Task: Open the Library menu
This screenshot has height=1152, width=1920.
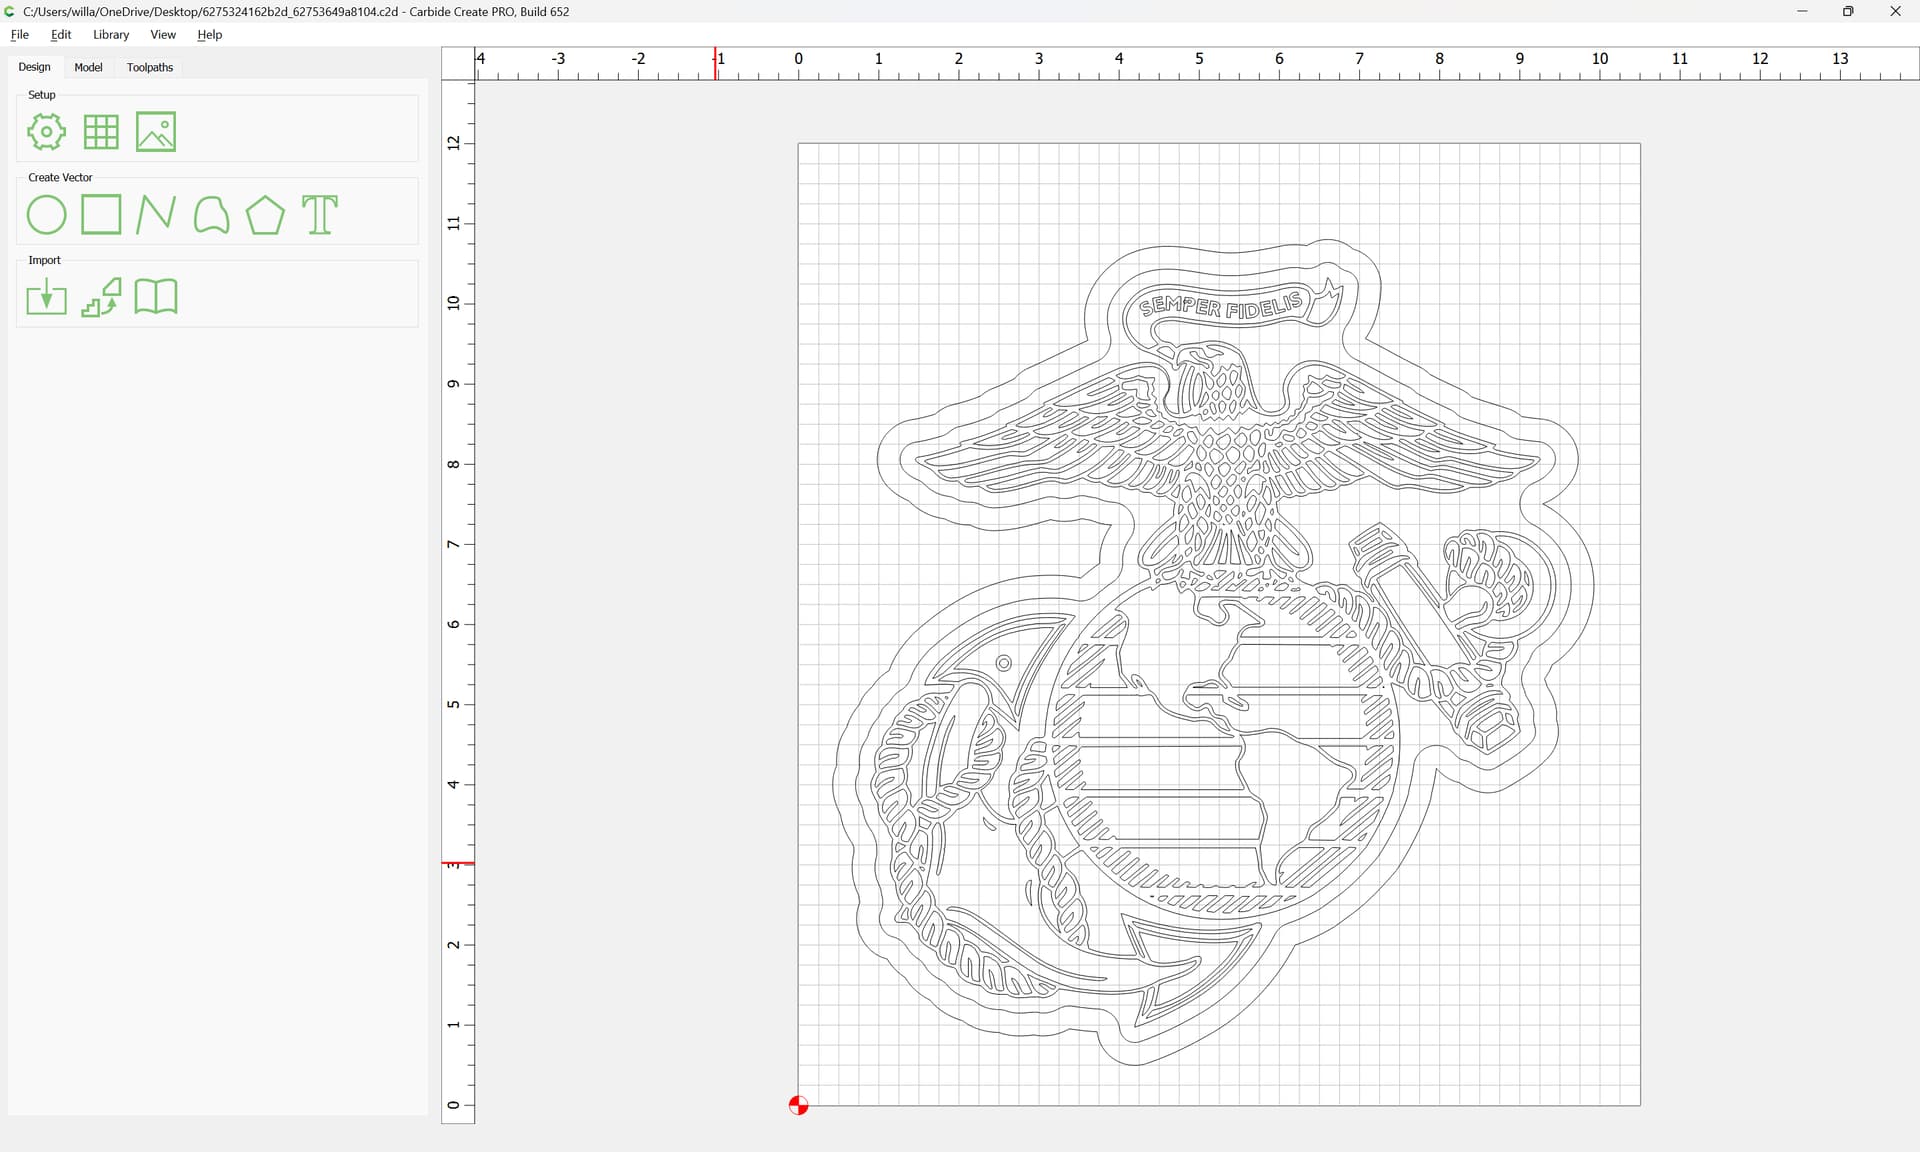Action: click(x=111, y=34)
